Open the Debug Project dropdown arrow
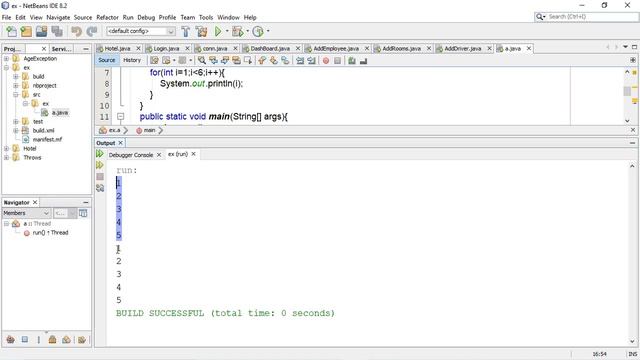 tap(247, 31)
